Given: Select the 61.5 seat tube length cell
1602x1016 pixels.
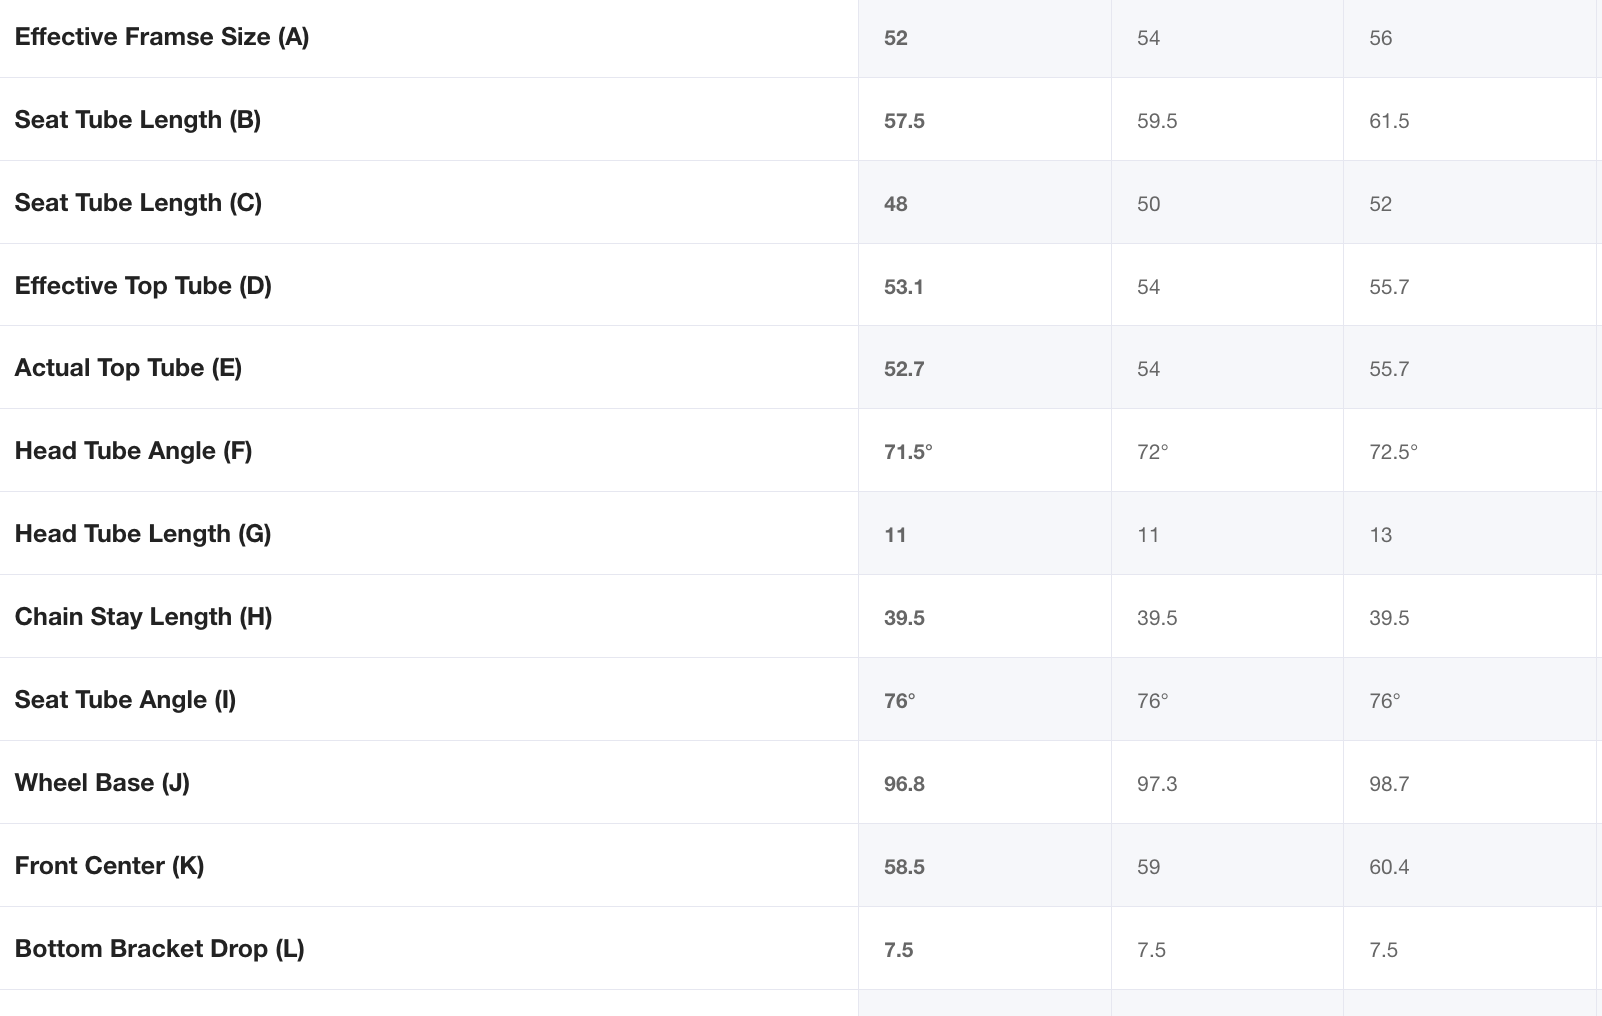Looking at the screenshot, I should [1389, 121].
